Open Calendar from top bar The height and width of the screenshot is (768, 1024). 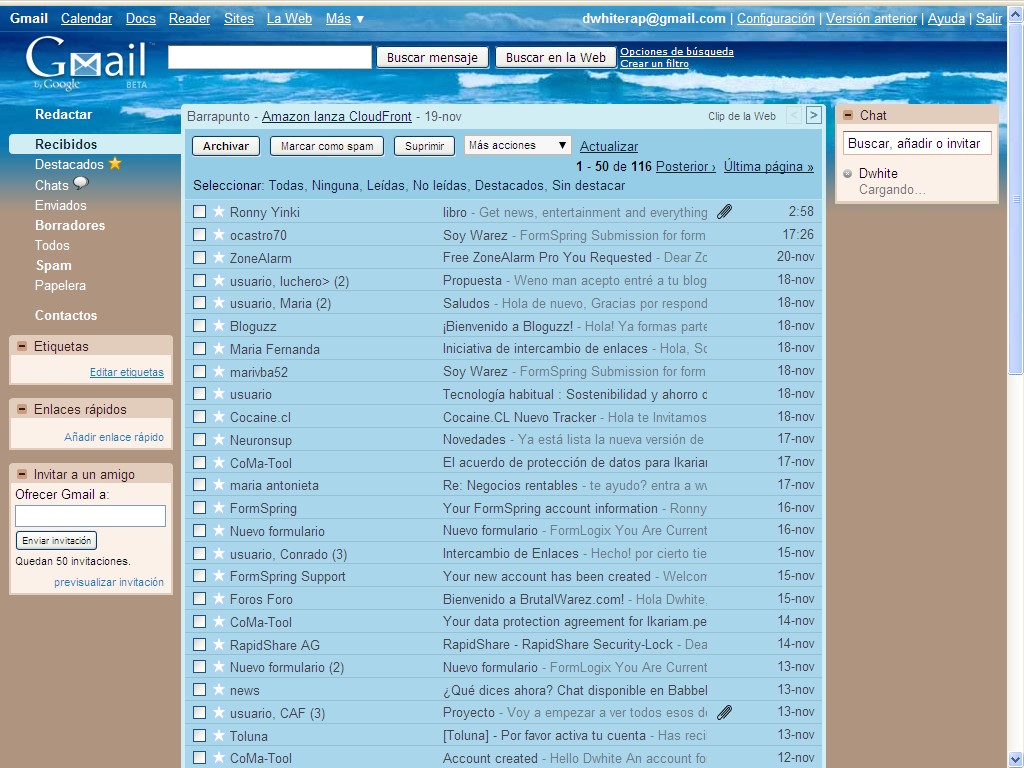[86, 19]
